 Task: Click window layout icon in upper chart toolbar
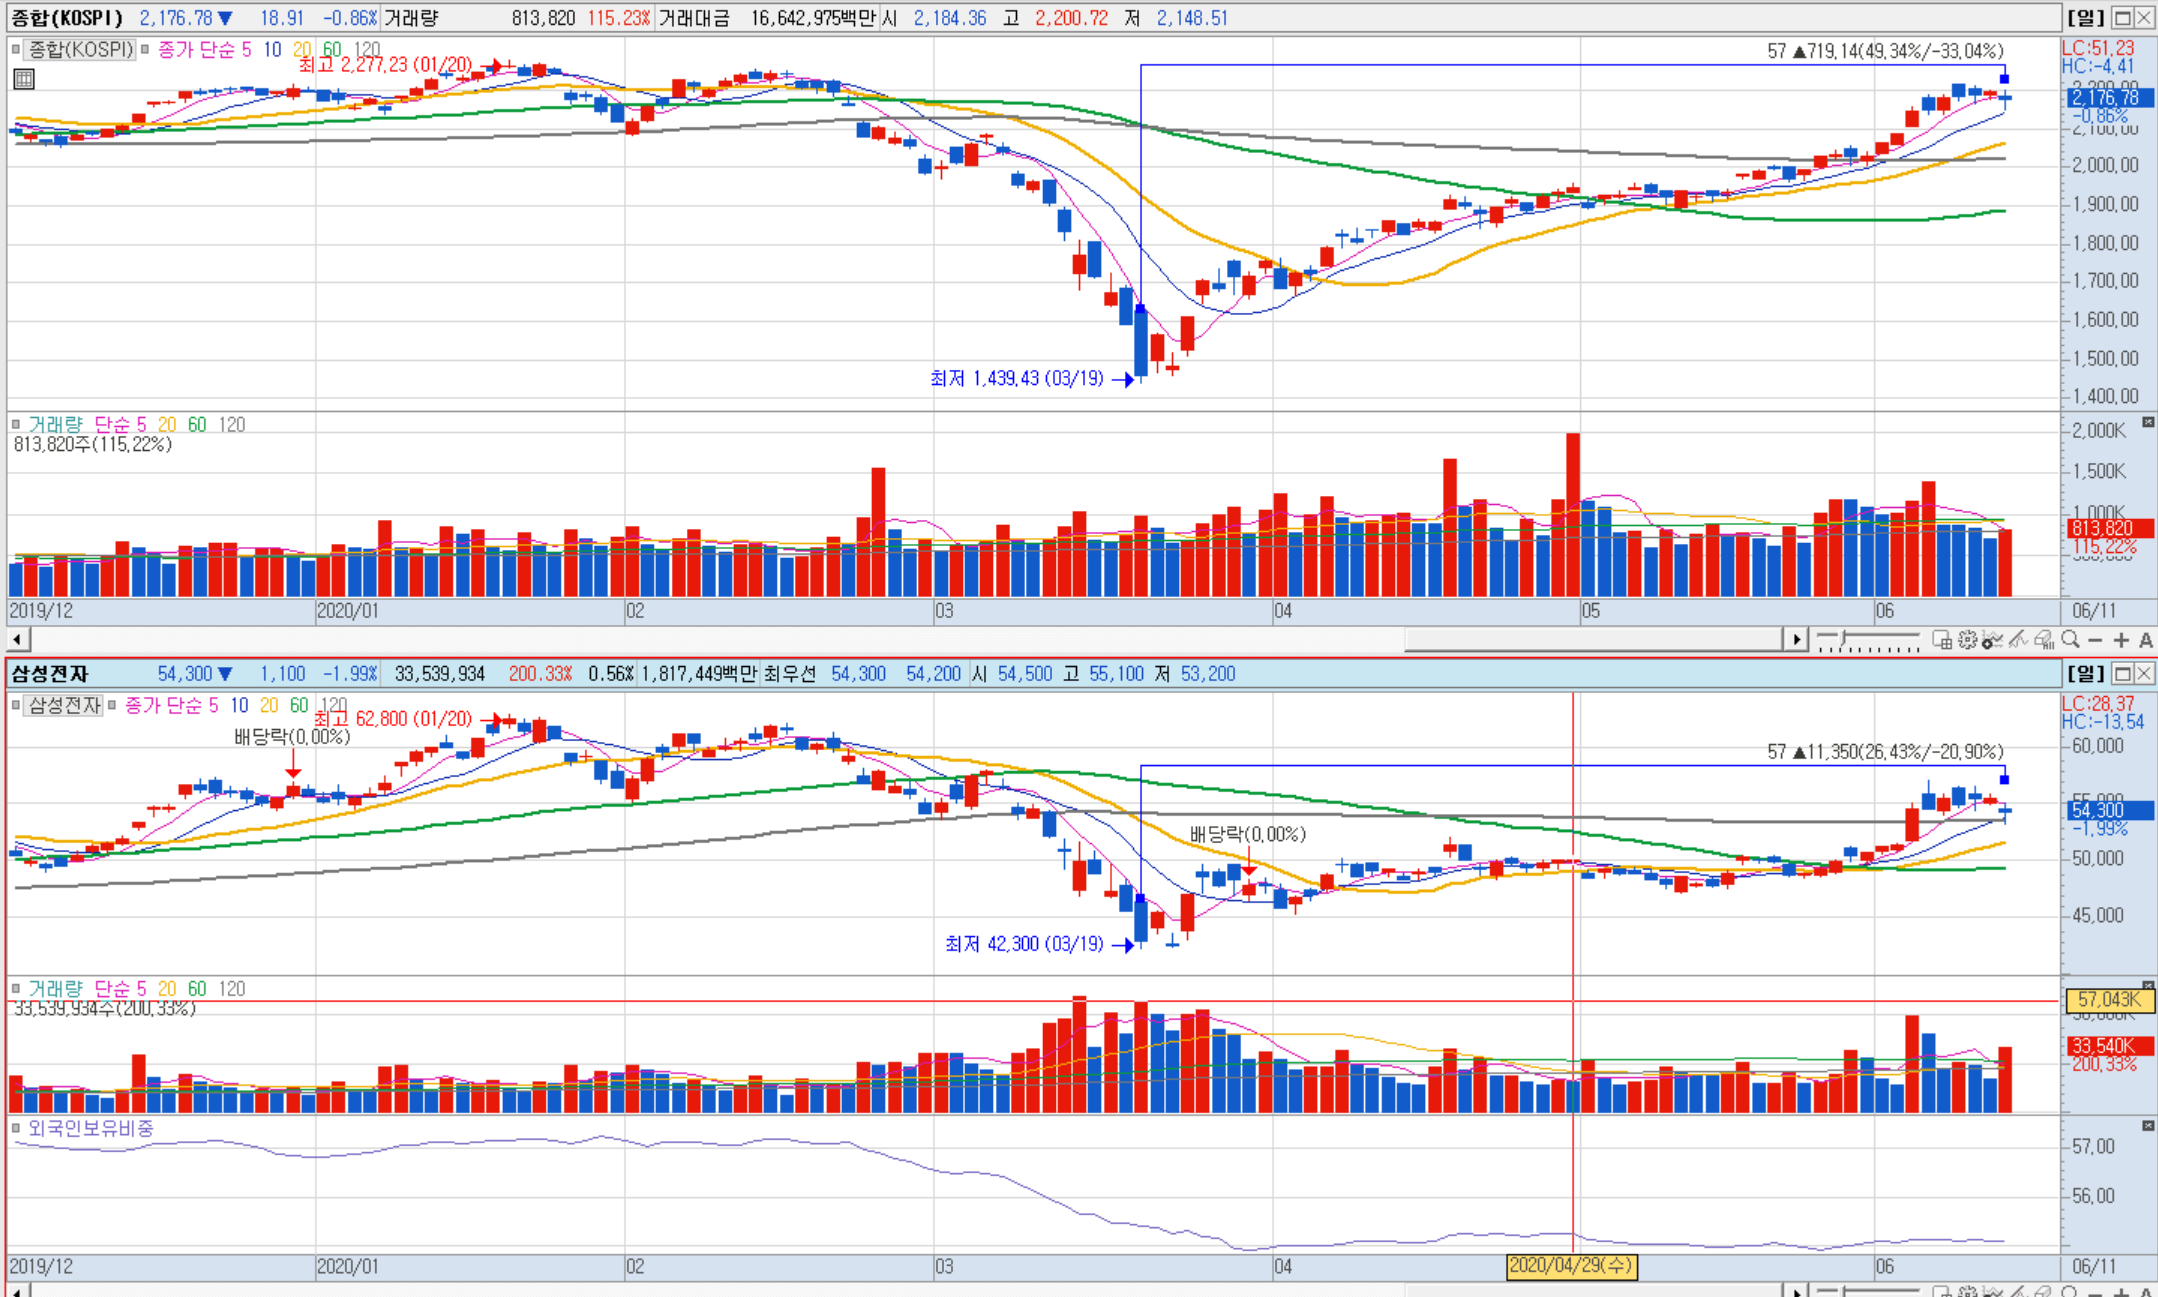(1942, 640)
